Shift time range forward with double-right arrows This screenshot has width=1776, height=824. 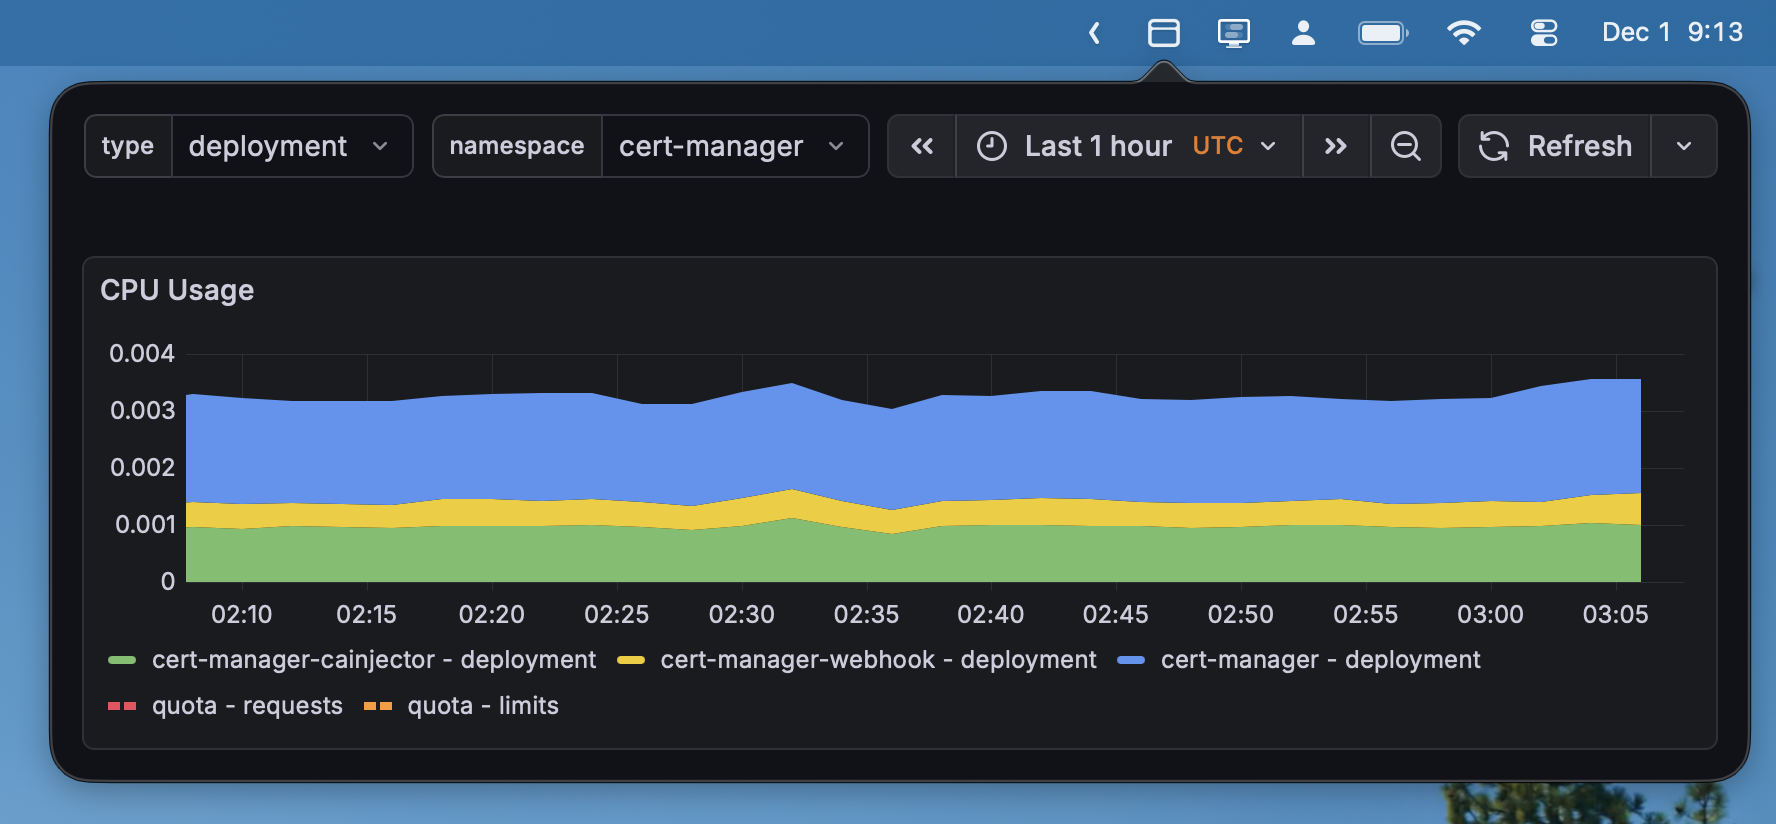point(1336,146)
